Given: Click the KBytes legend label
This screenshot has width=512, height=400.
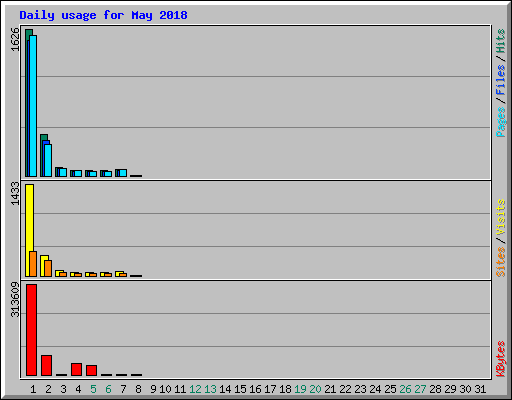Looking at the screenshot, I should (x=501, y=359).
